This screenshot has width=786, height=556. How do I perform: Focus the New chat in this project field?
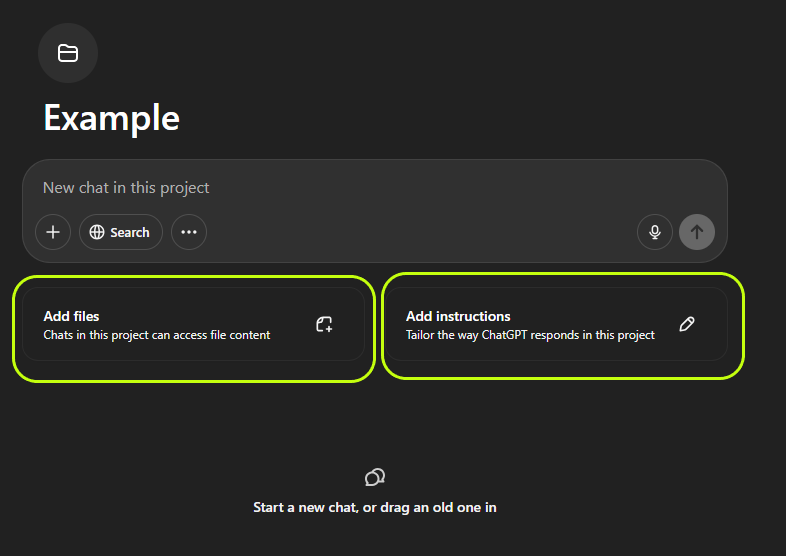(x=375, y=188)
